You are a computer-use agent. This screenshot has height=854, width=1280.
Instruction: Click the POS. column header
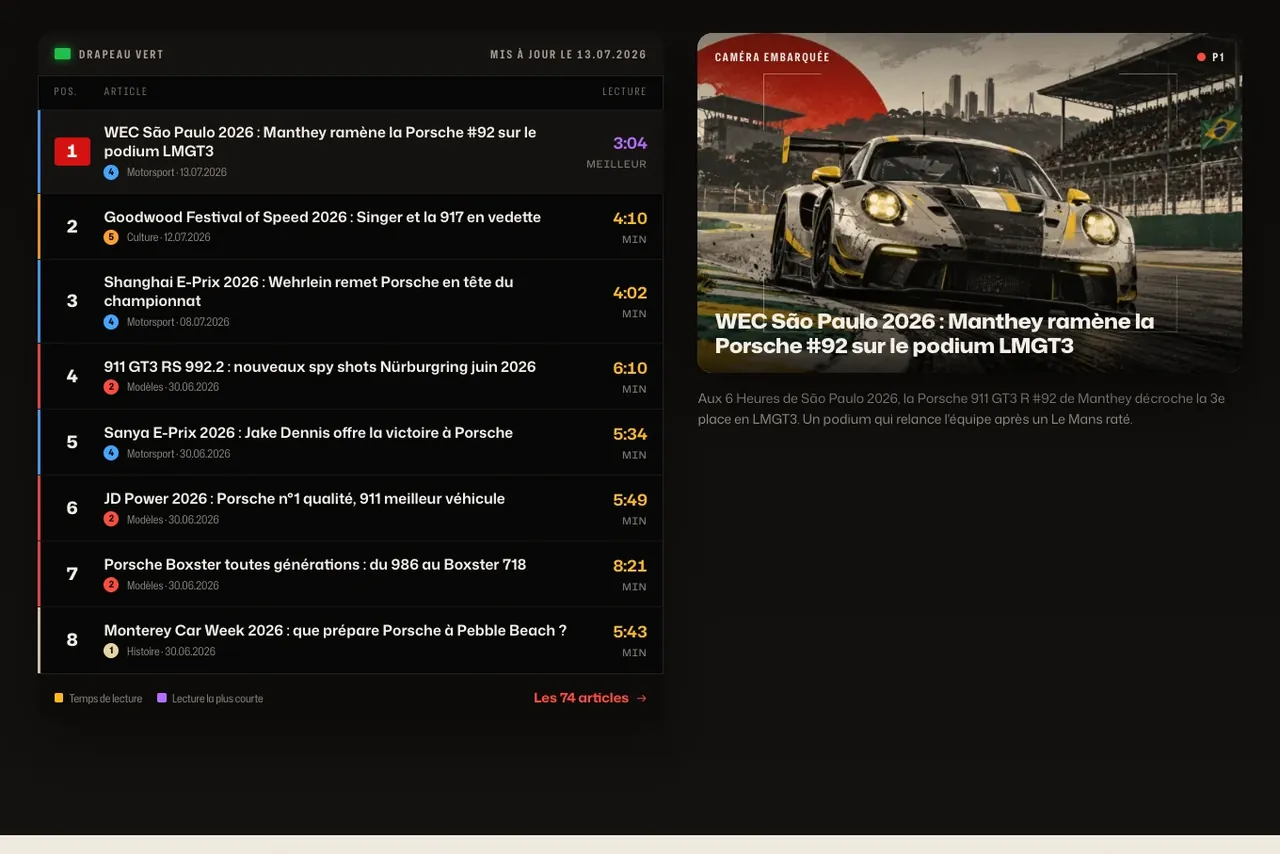[65, 92]
